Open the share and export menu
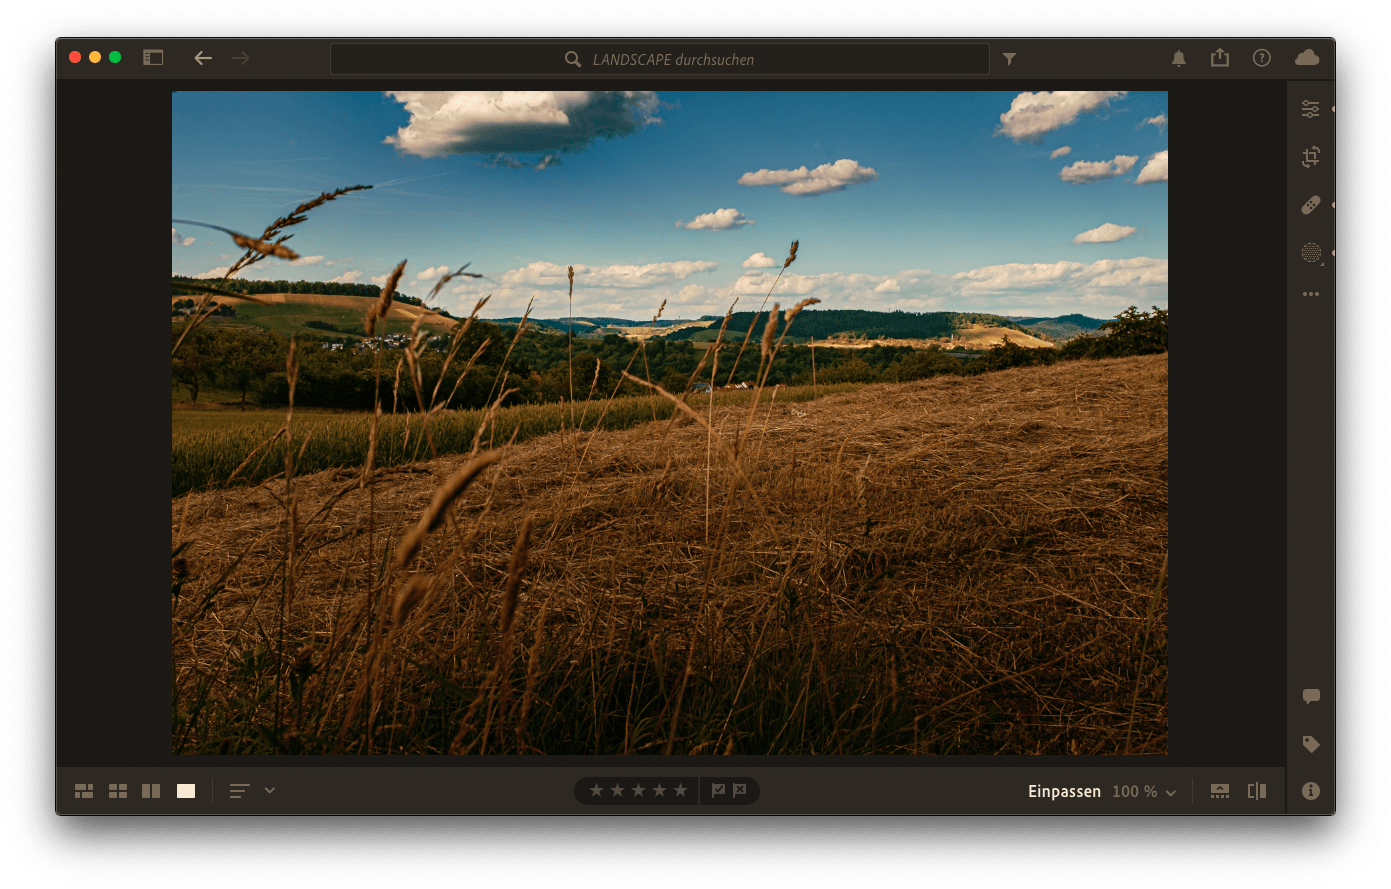 point(1220,57)
